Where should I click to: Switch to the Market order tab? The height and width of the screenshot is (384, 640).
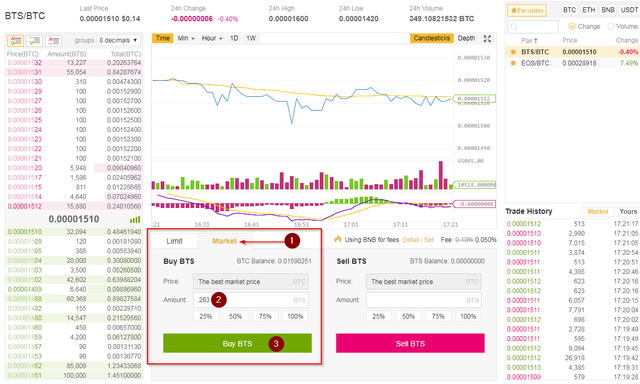[x=224, y=241]
